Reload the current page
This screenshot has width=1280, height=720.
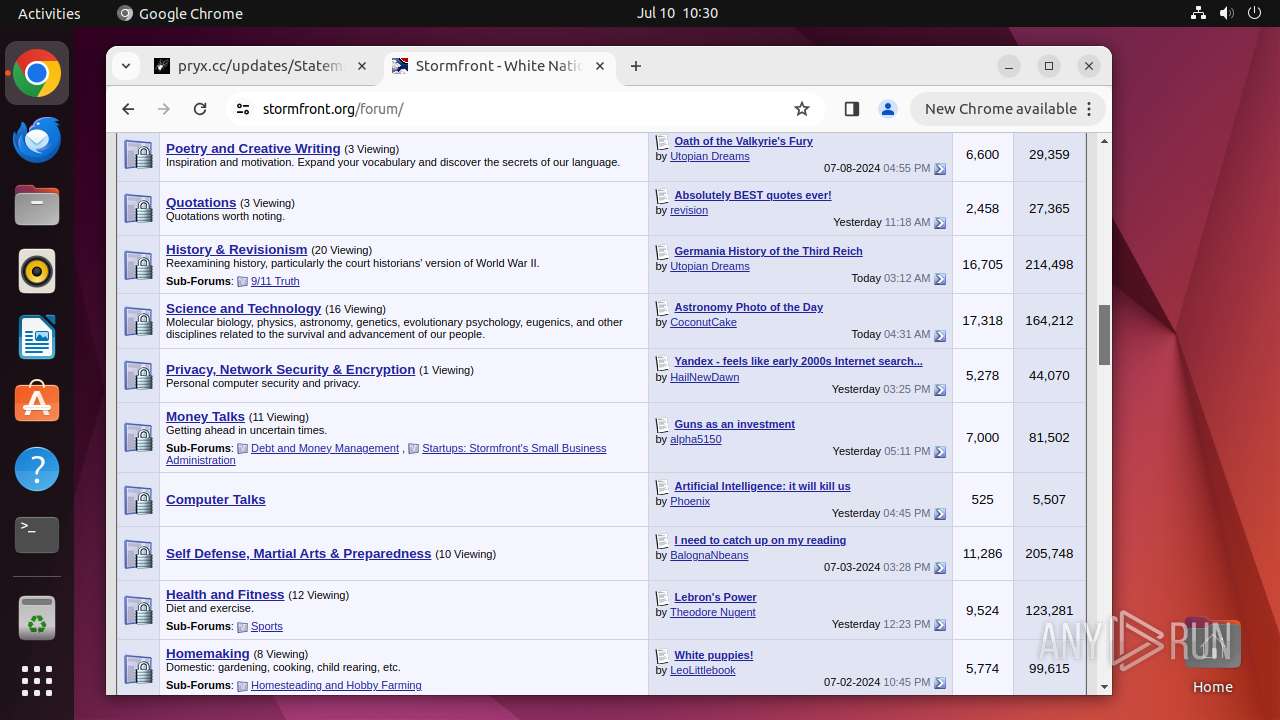[x=200, y=109]
